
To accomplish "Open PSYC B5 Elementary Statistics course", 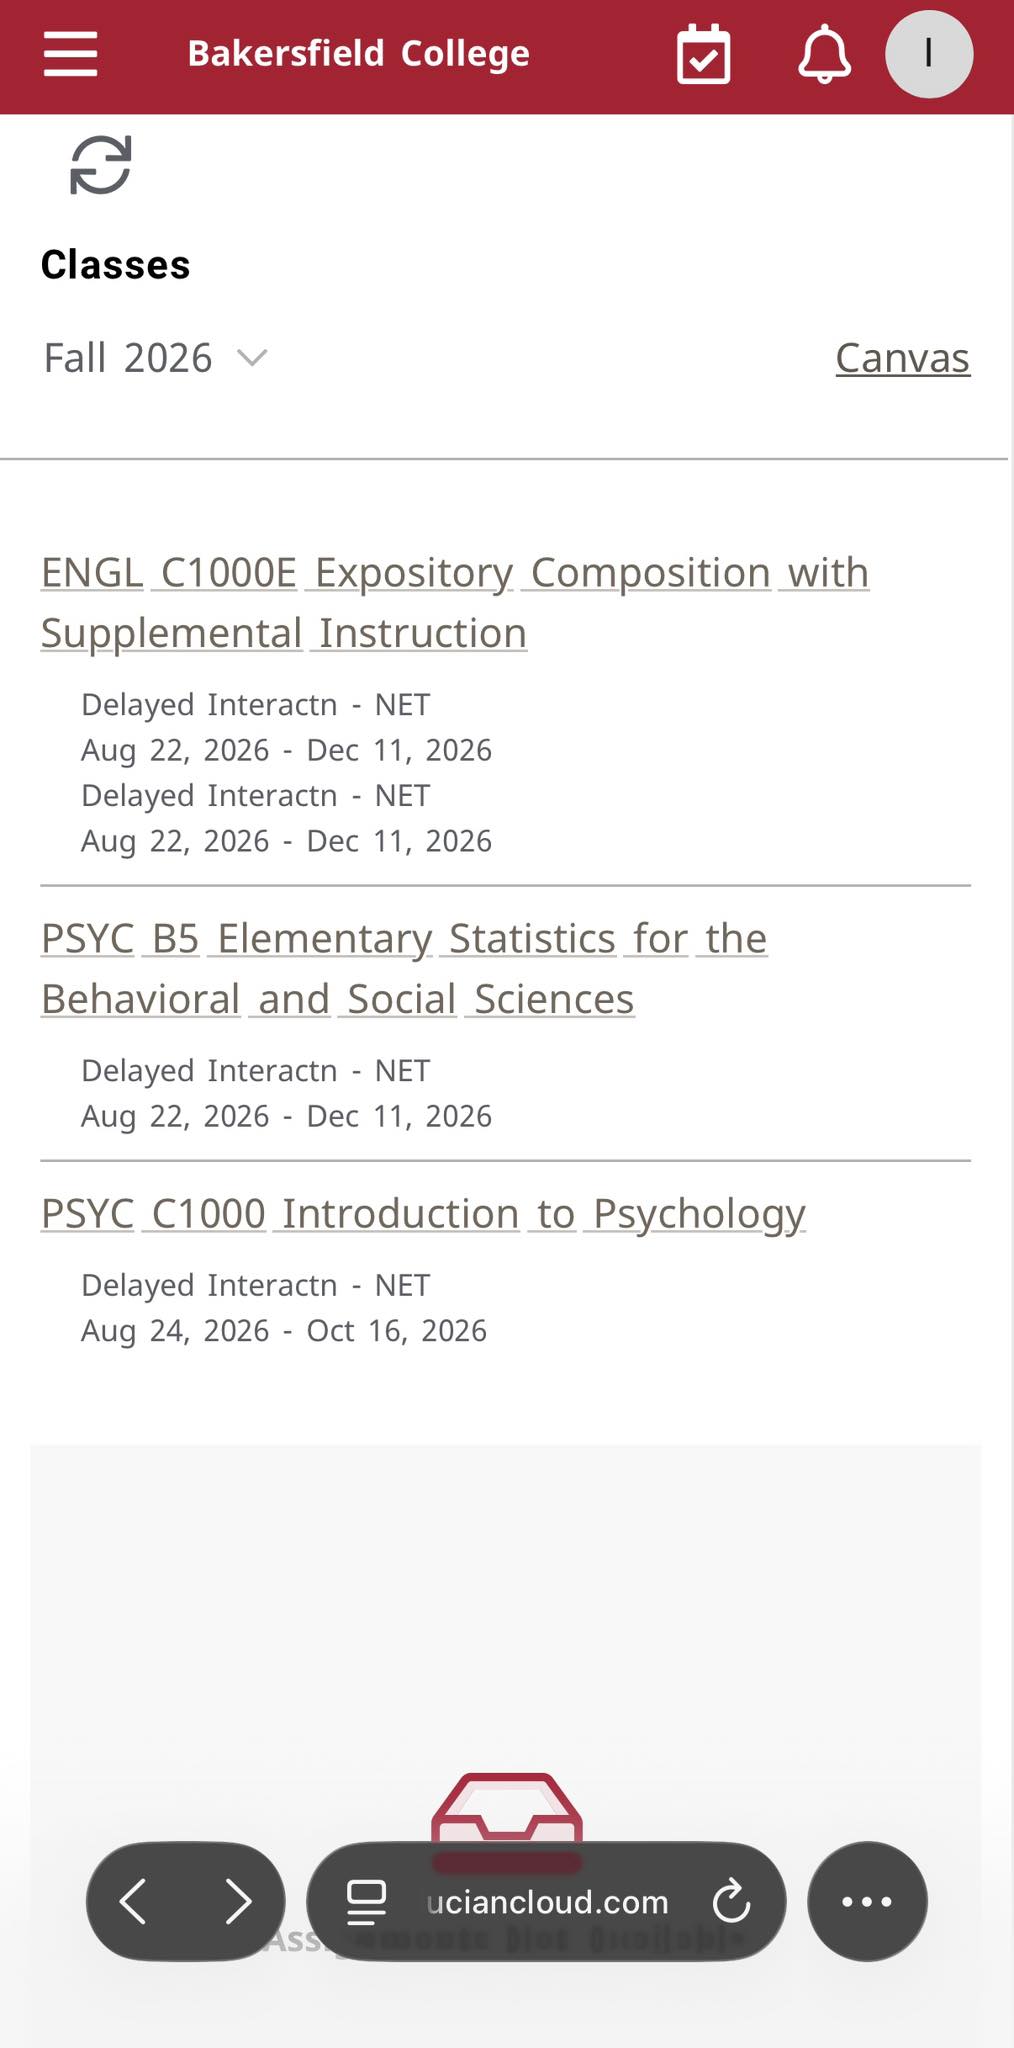I will pos(404,968).
